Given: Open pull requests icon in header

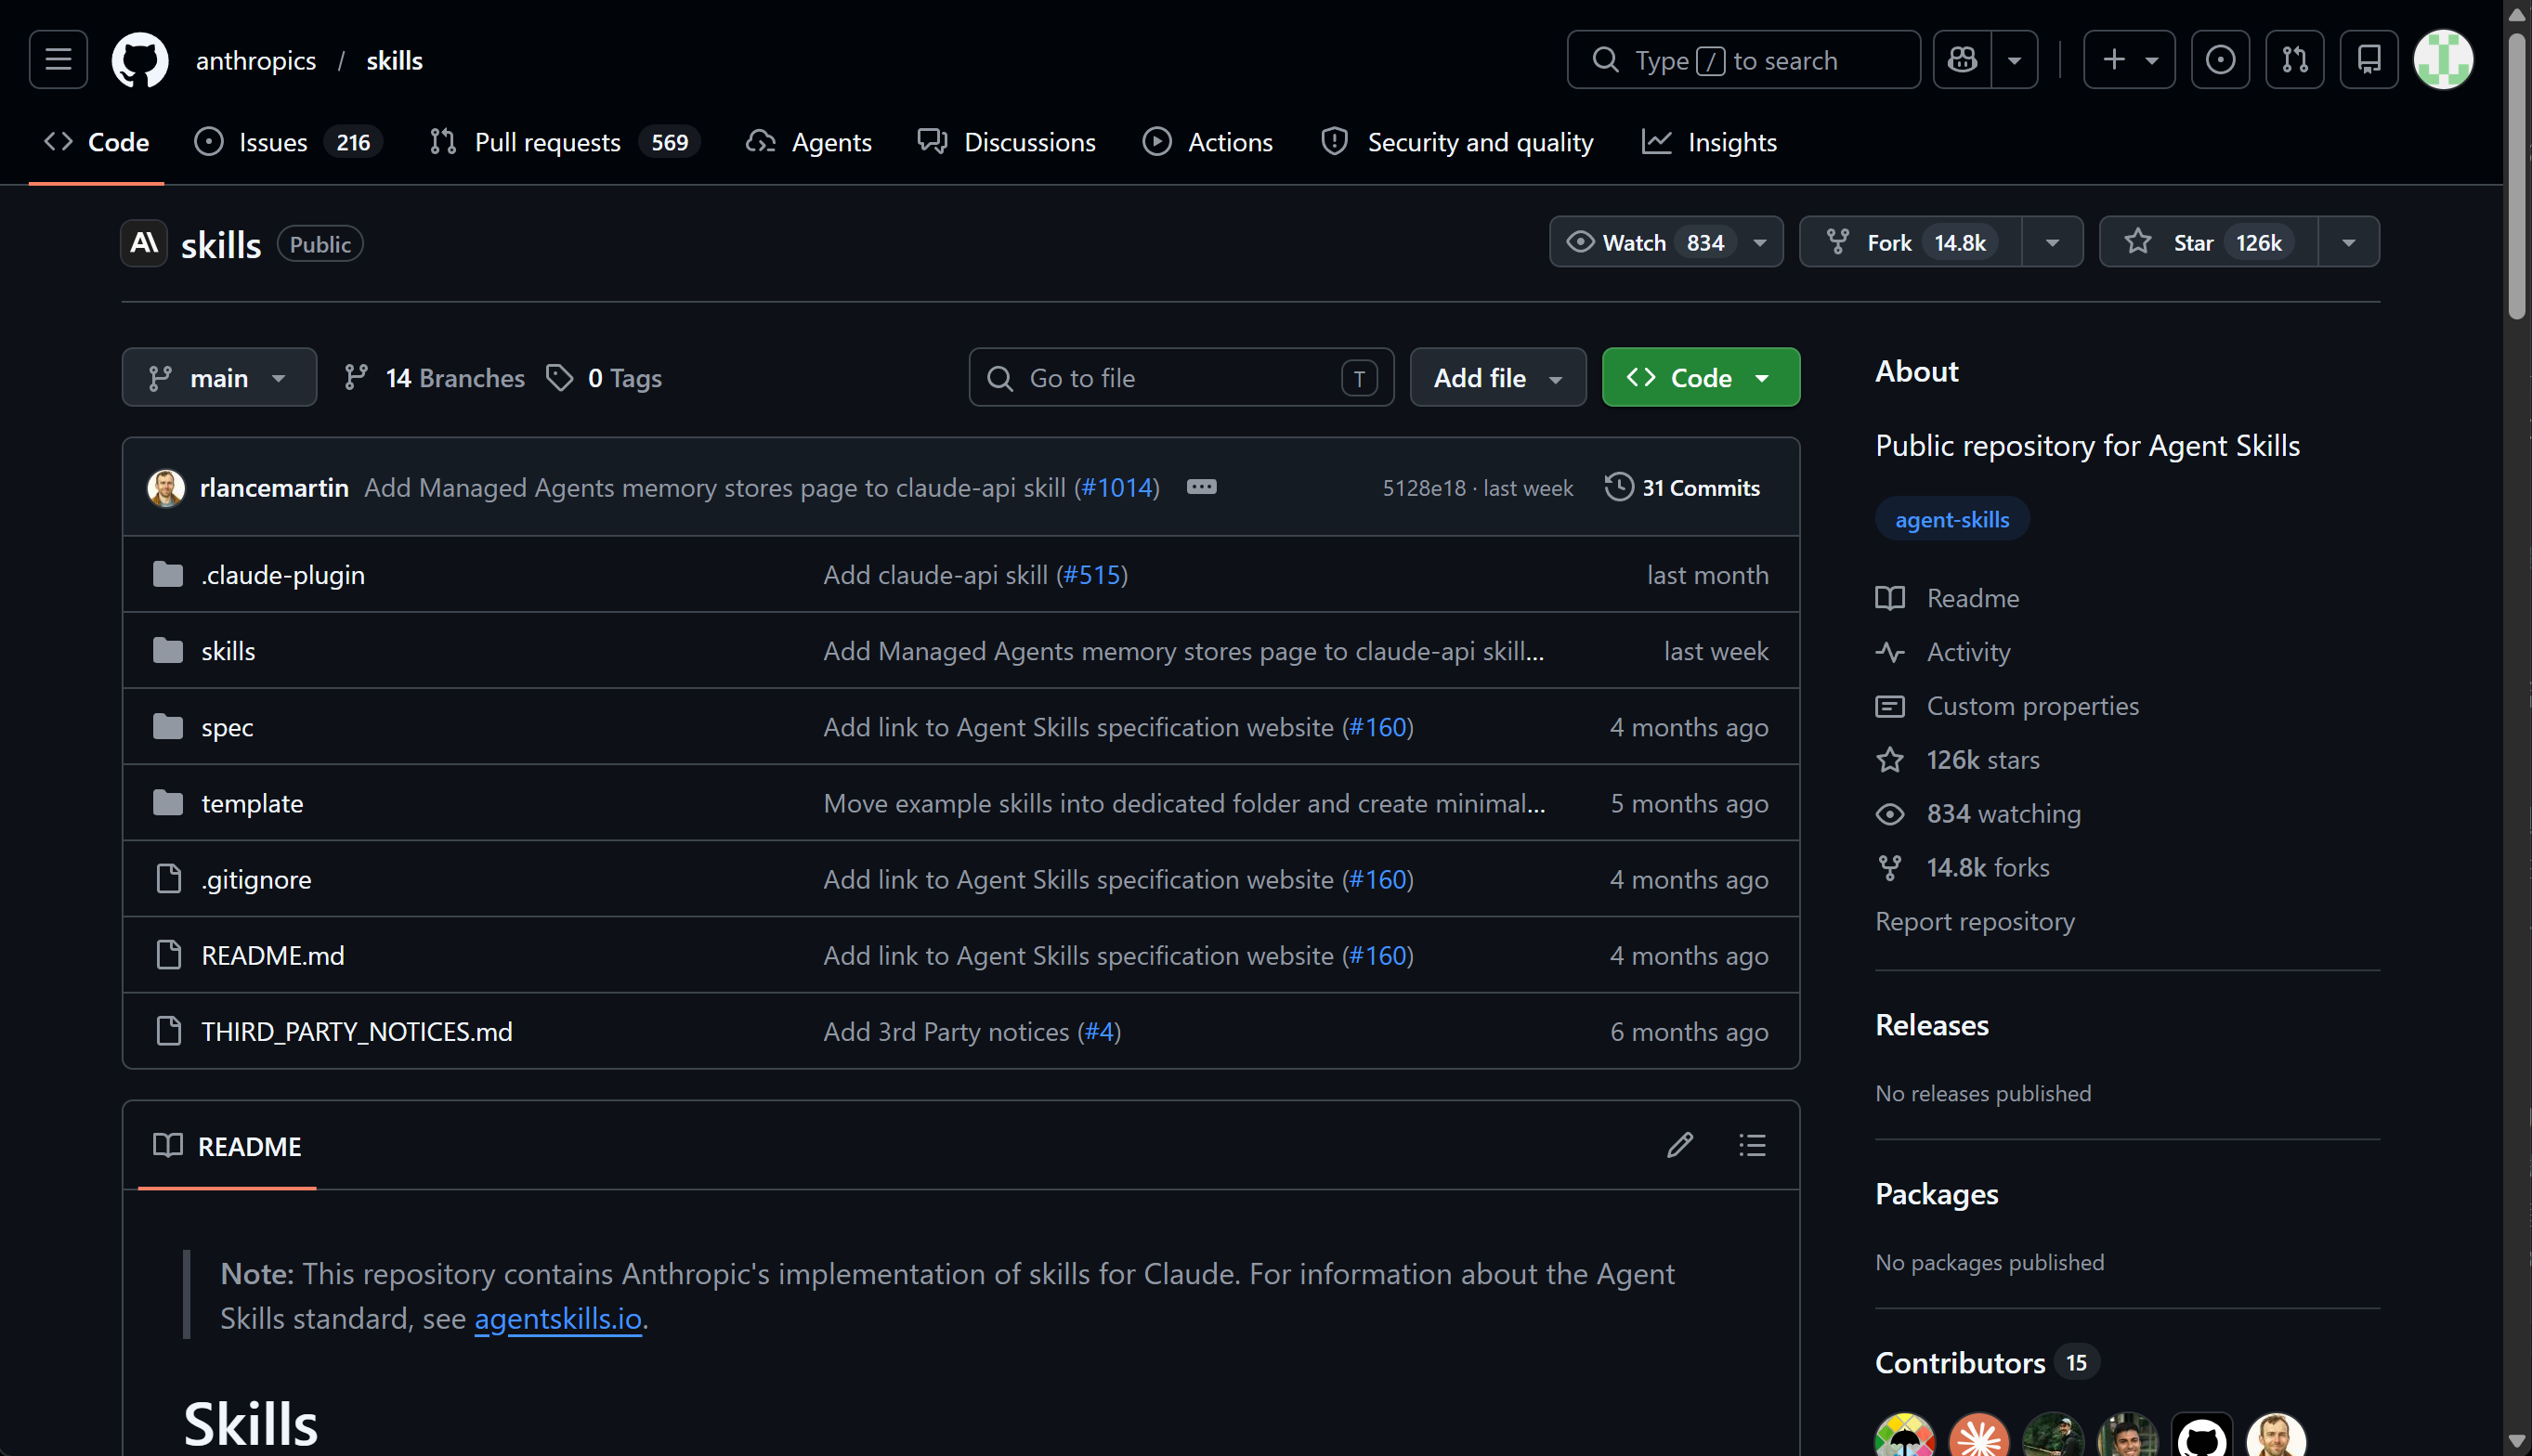Looking at the screenshot, I should (x=2295, y=60).
